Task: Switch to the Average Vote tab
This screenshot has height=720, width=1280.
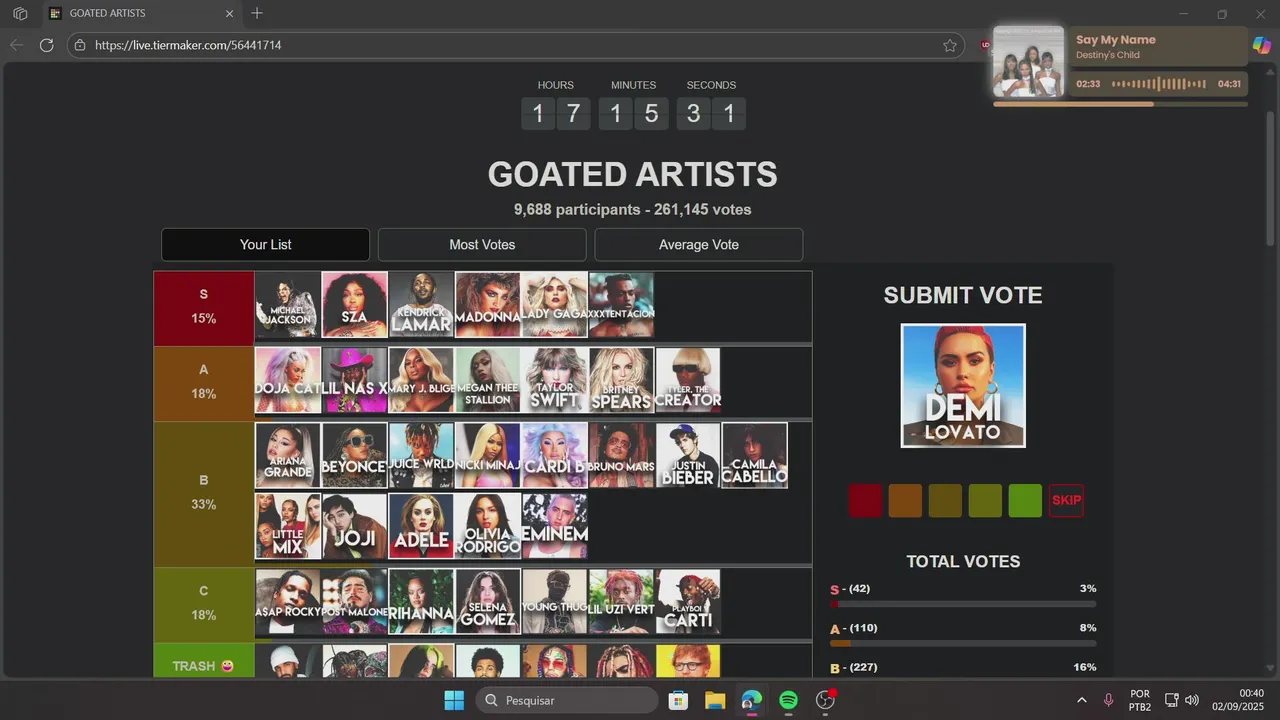Action: point(699,245)
